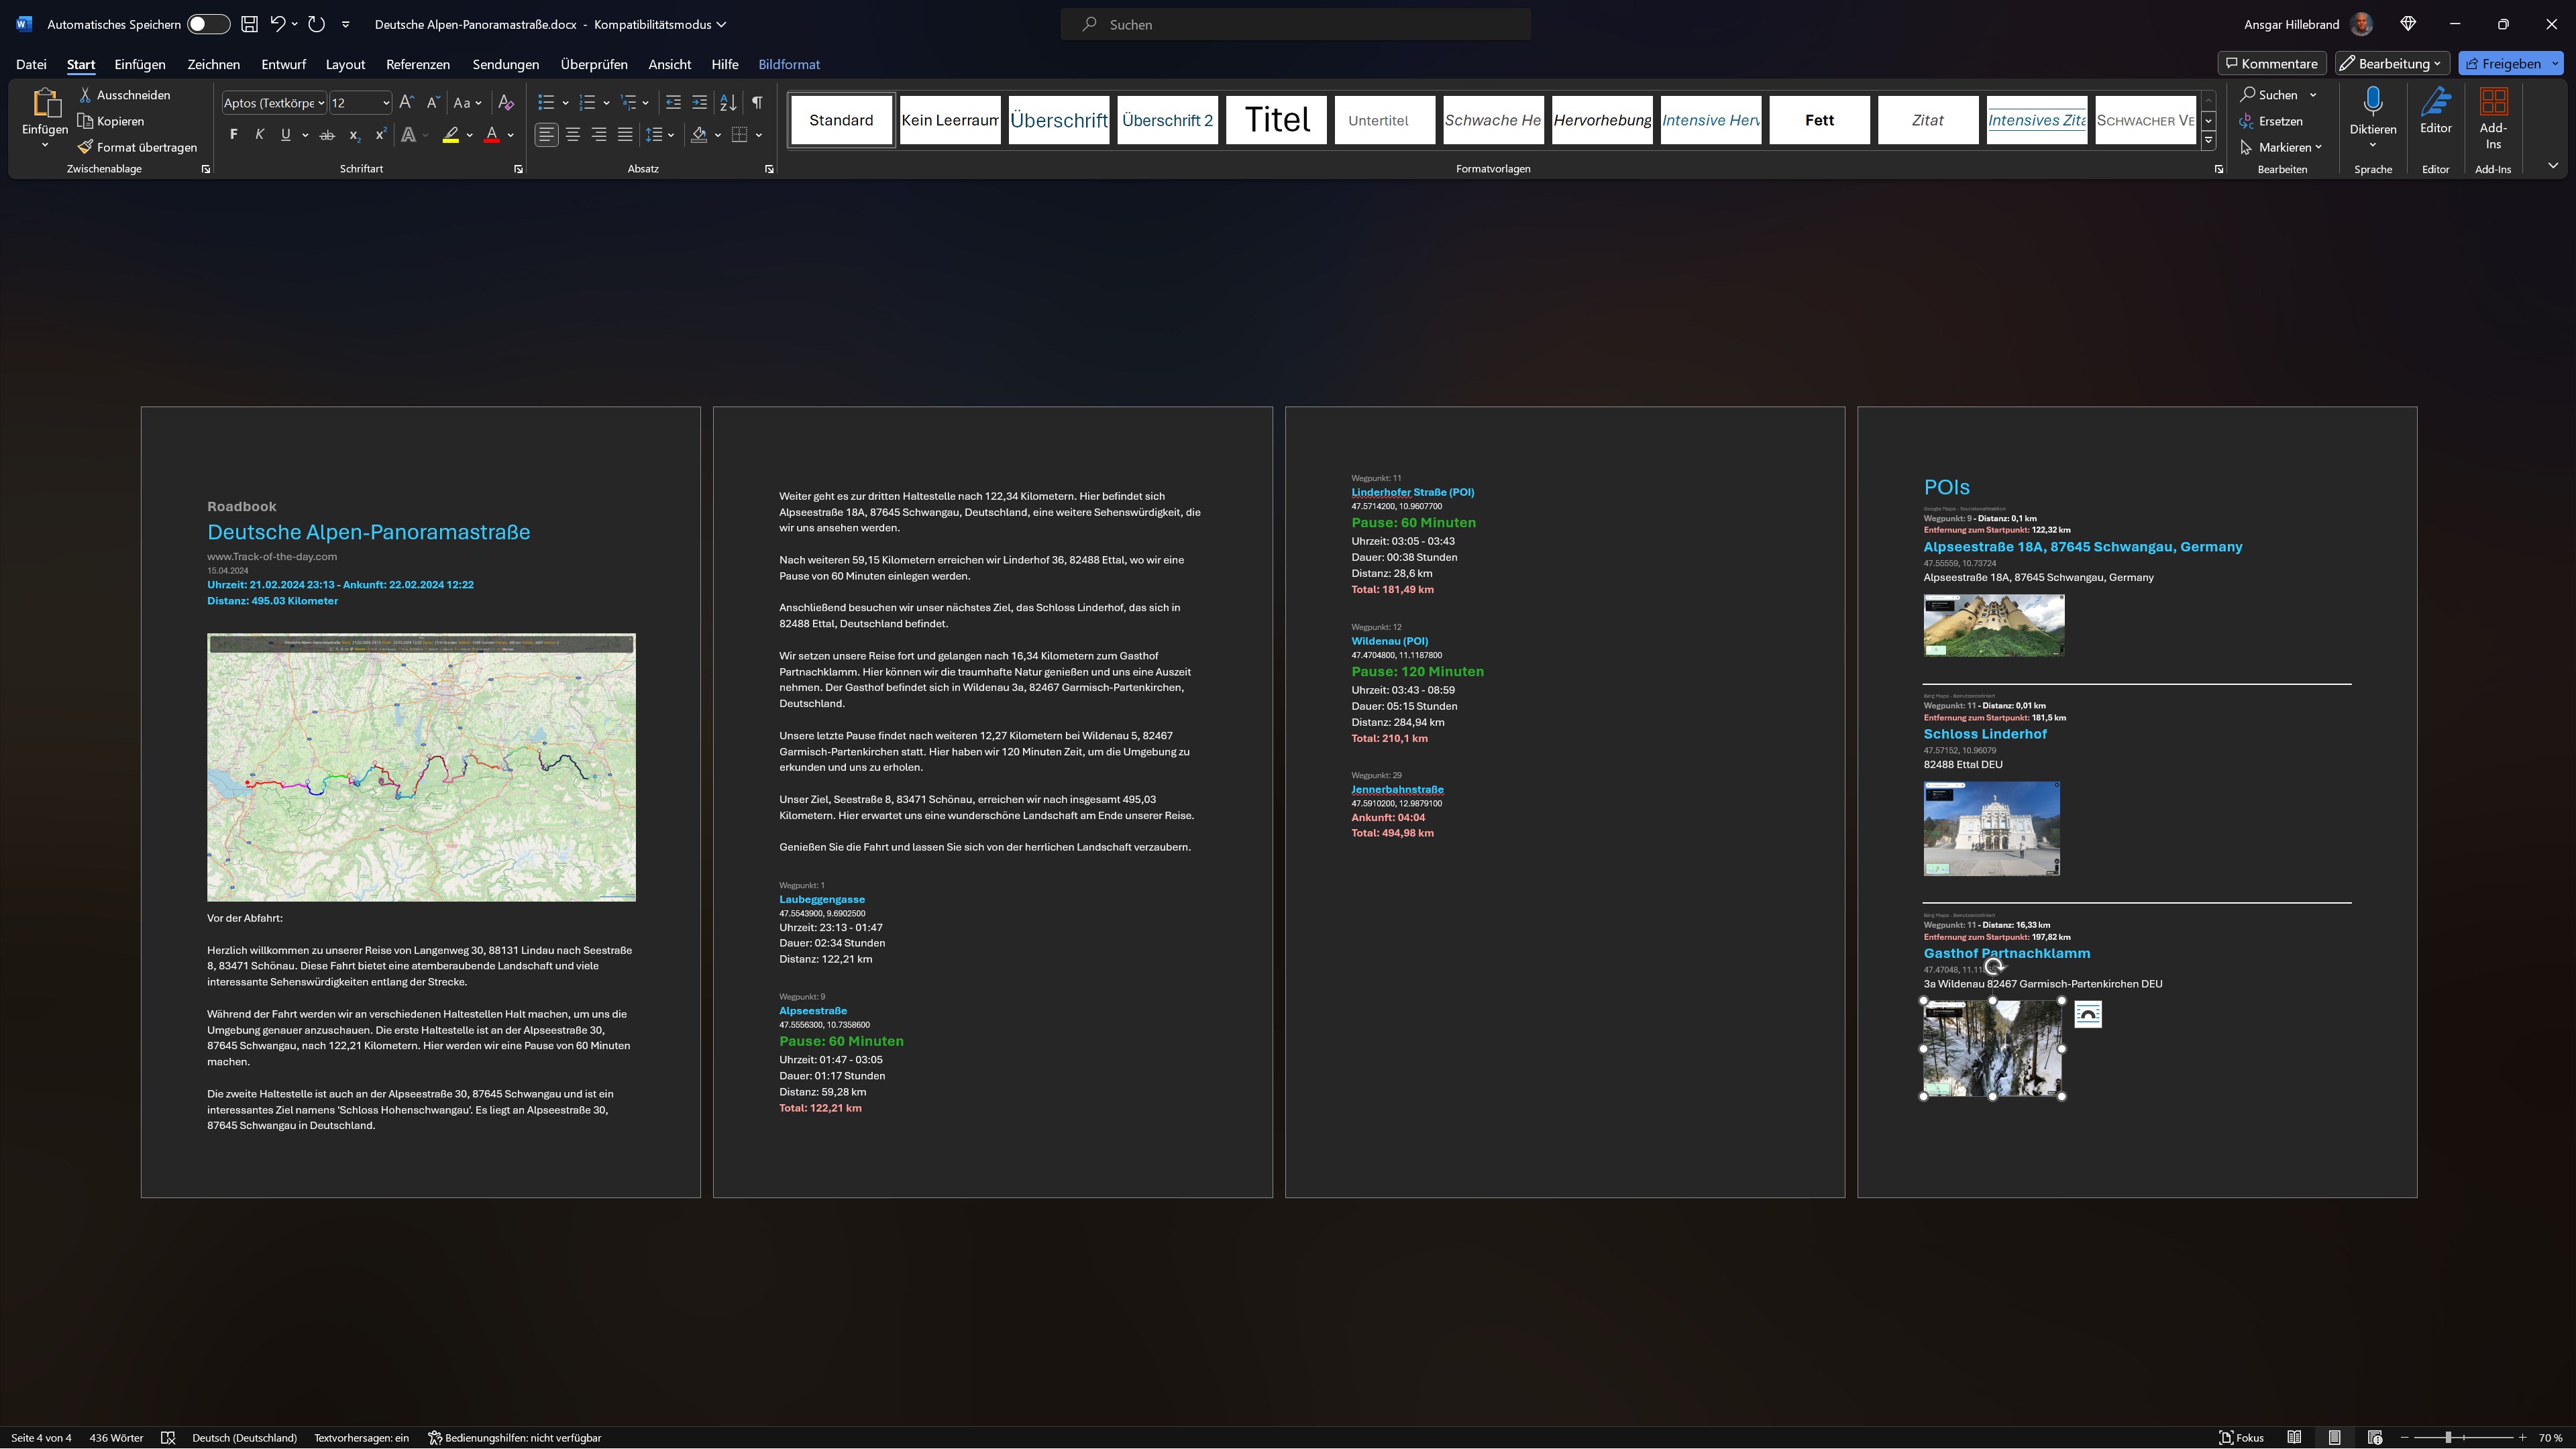Open the Bearbeitung mode dropdown

(x=2391, y=64)
